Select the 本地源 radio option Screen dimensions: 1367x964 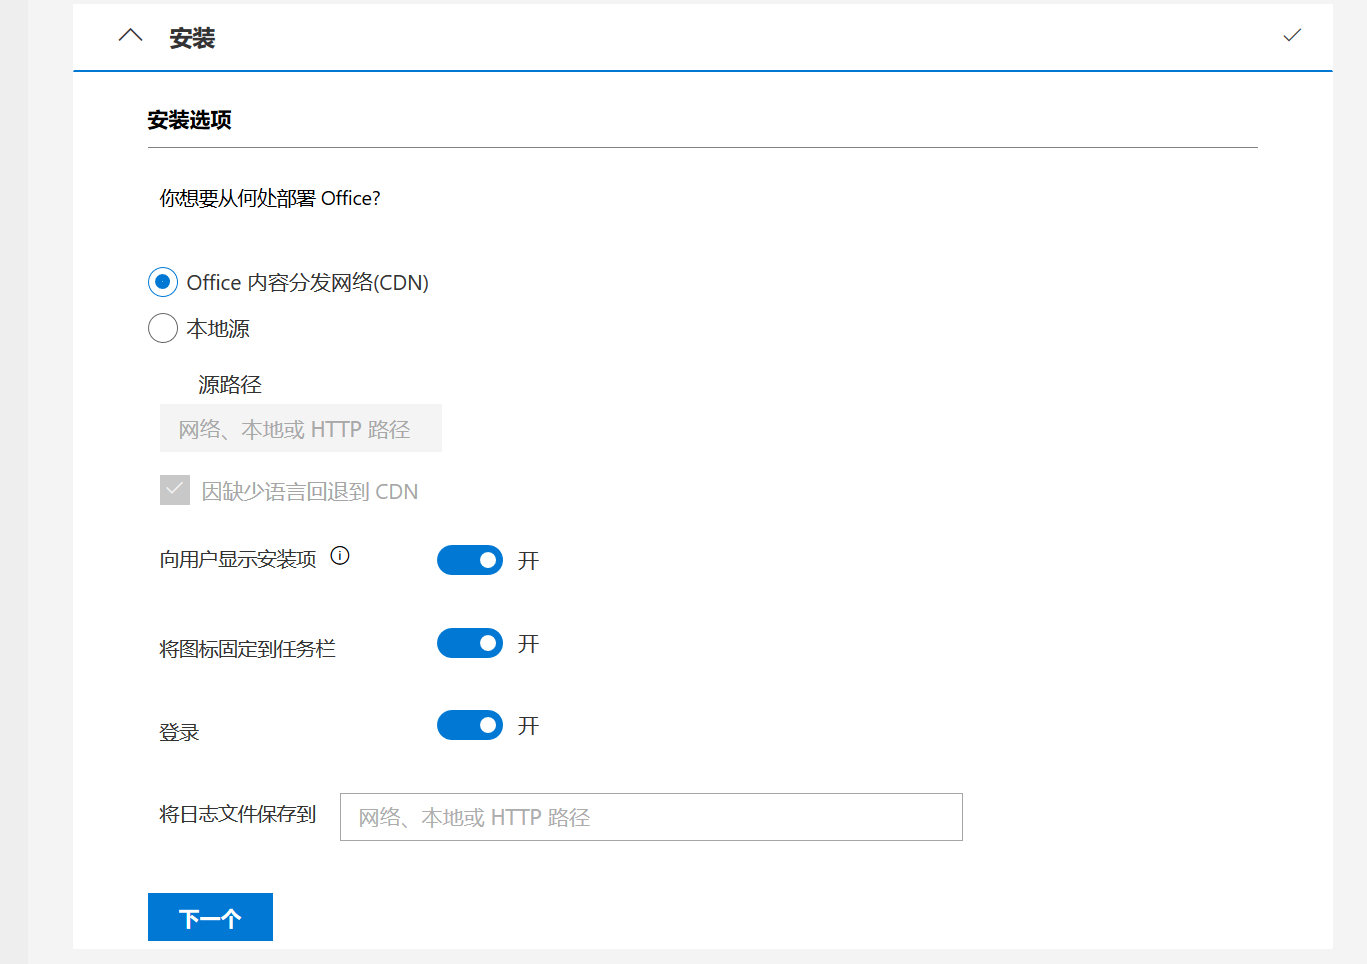point(163,328)
